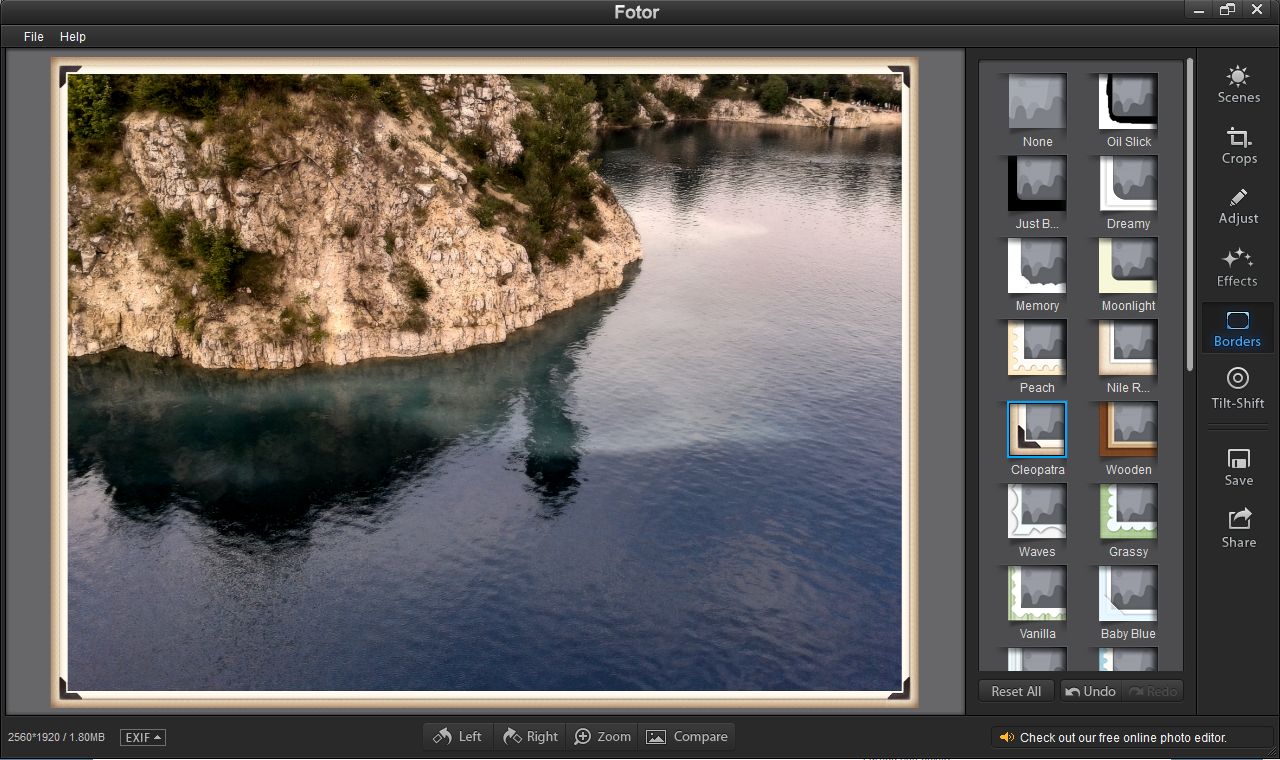1280x760 pixels.
Task: Open the File menu
Action: [34, 36]
